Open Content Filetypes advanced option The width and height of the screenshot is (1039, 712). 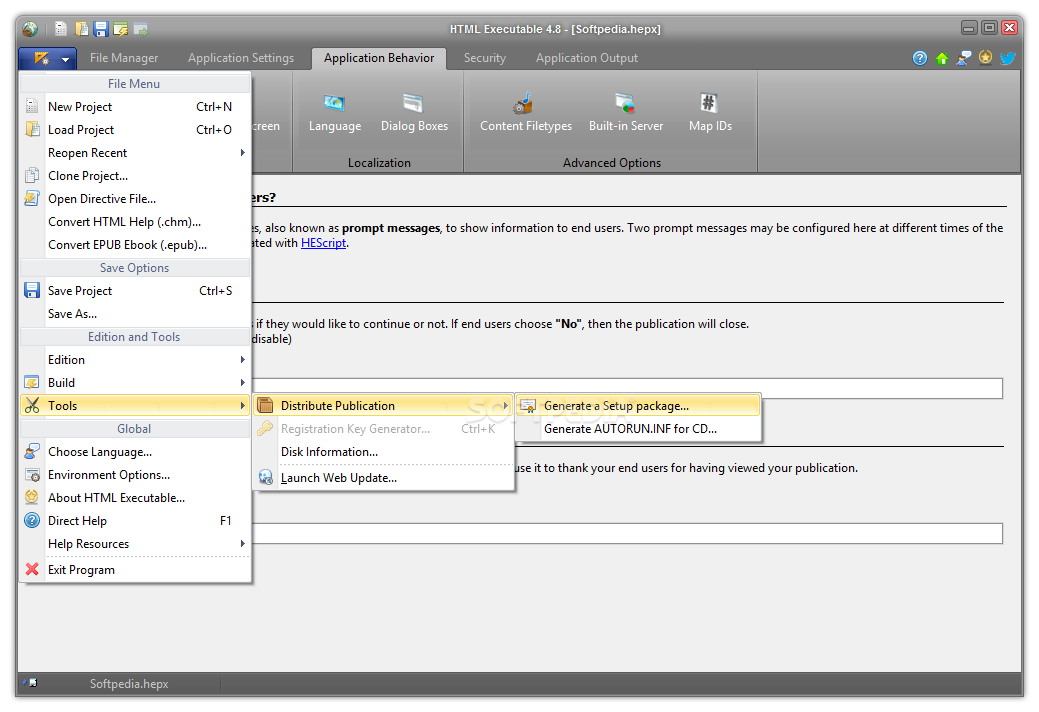tap(525, 113)
